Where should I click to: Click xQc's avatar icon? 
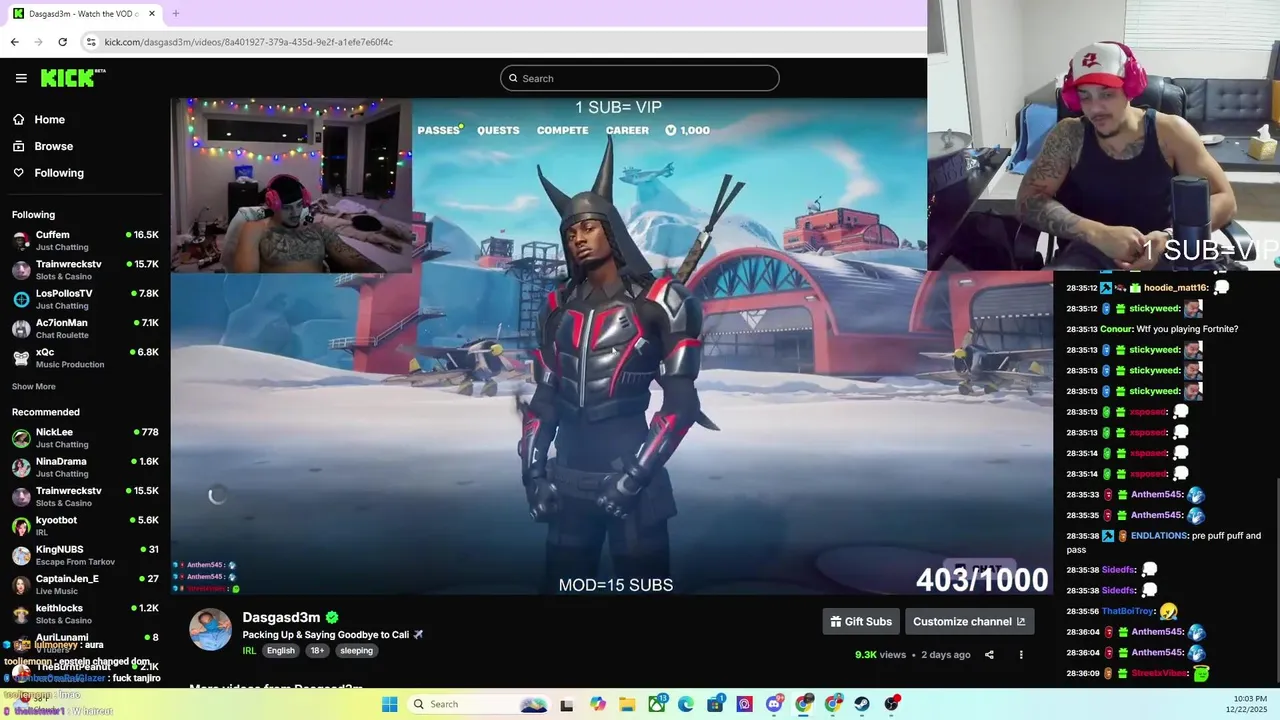point(21,358)
